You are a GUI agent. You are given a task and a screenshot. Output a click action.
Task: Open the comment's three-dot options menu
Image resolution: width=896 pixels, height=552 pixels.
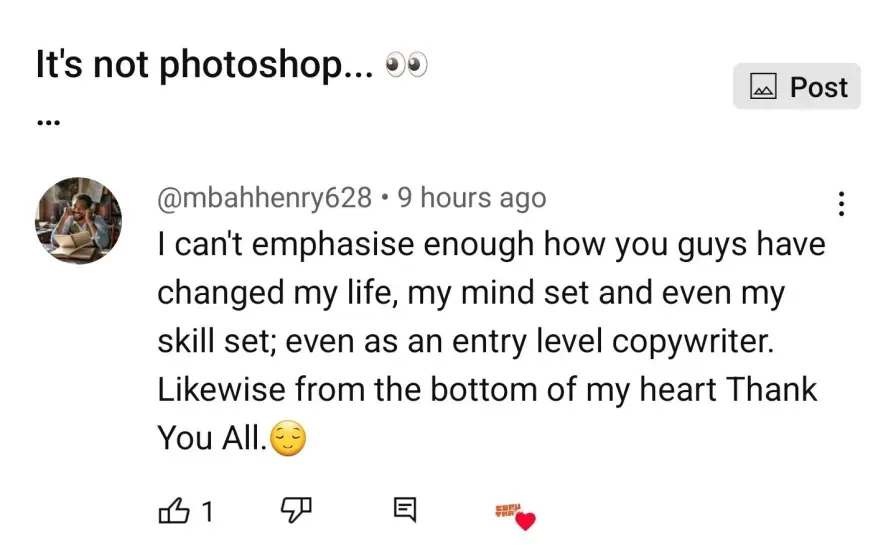pos(841,205)
